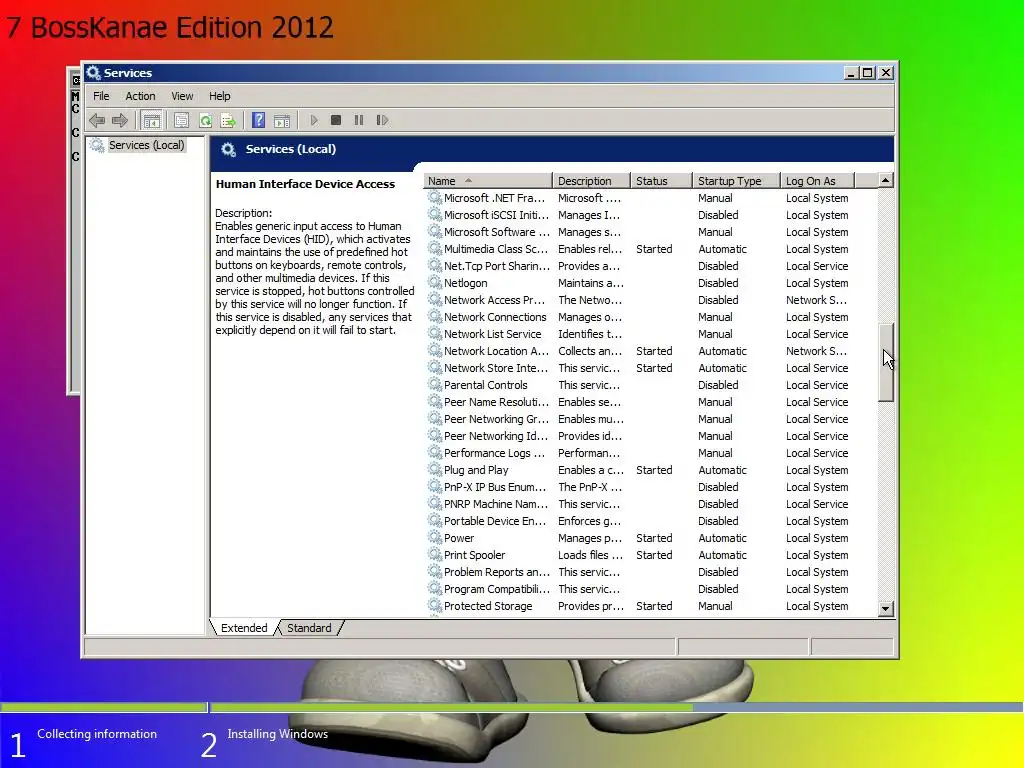Viewport: 1024px width, 768px height.
Task: Click gear icon of Power service
Action: (434, 537)
